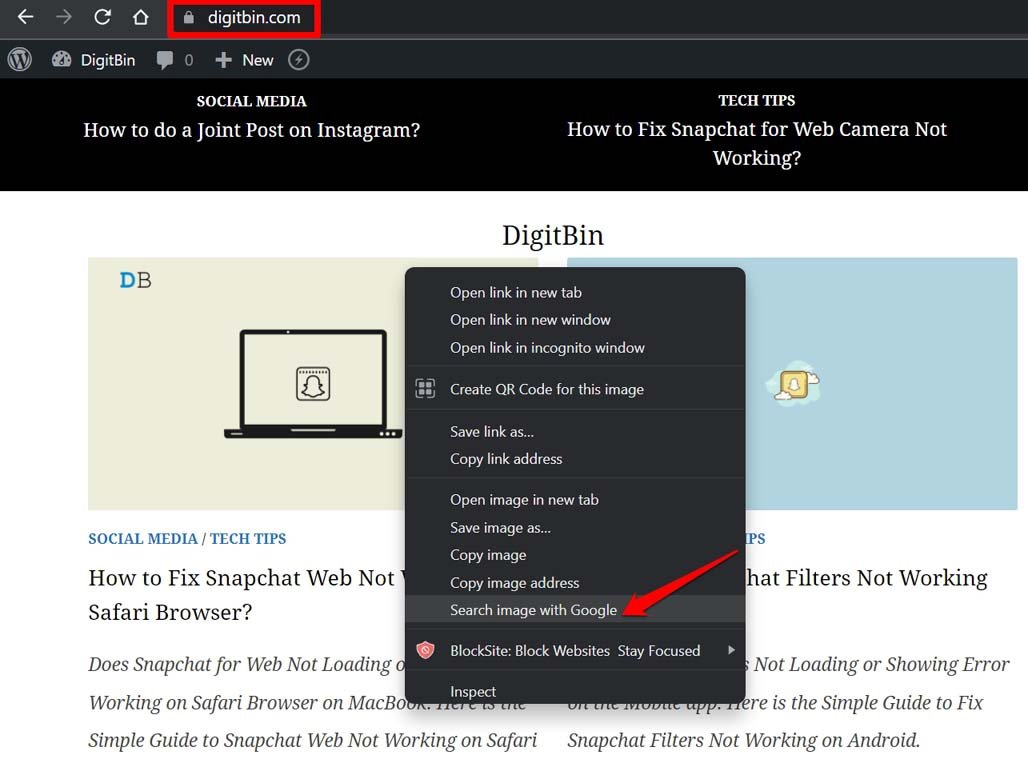This screenshot has width=1028, height=759.
Task: Click the digitbin.com address bar
Action: coord(253,18)
